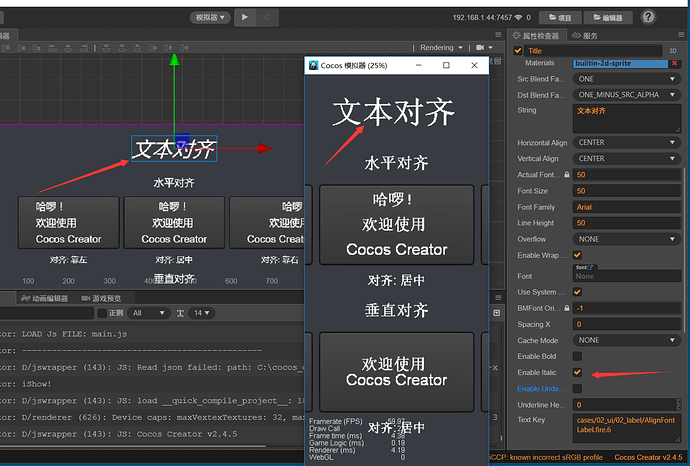Switch to 游戏预览 game preview tab
690x466 pixels.
coord(101,298)
